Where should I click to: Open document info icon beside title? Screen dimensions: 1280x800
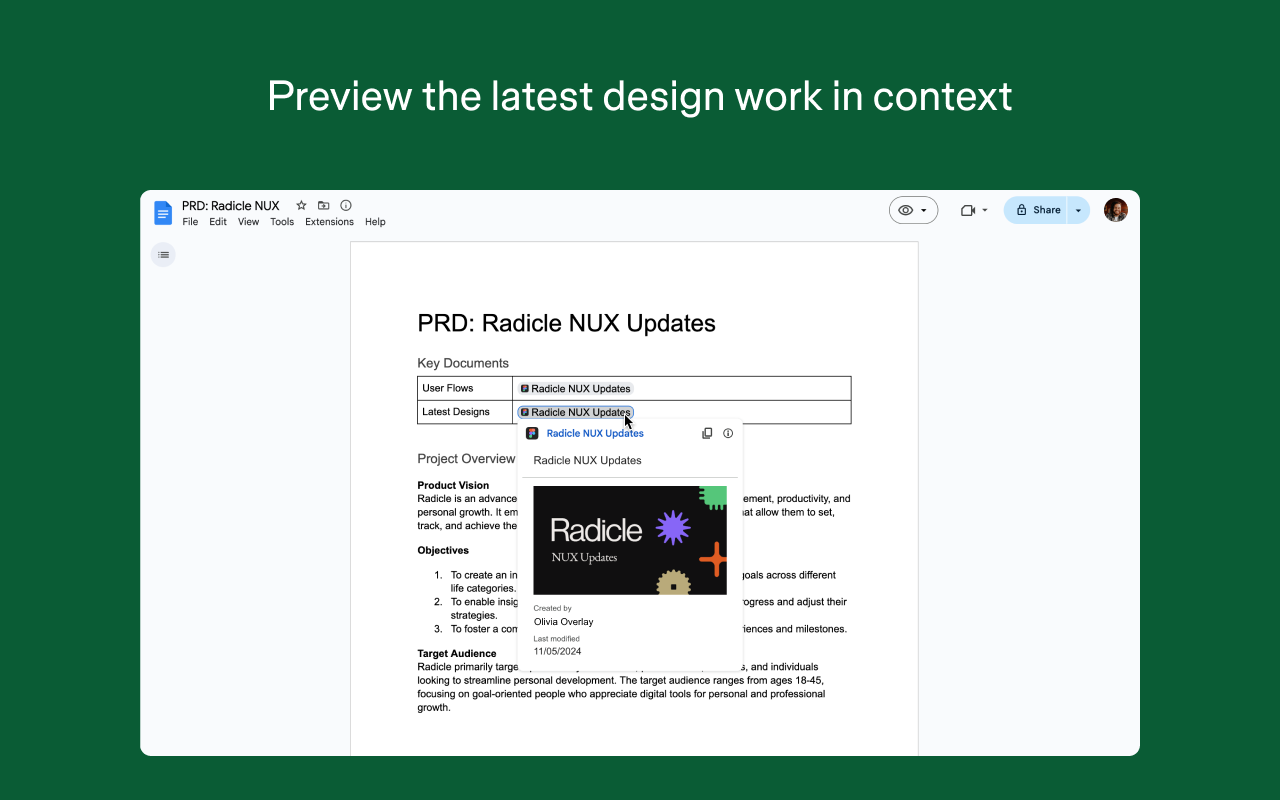[346, 205]
